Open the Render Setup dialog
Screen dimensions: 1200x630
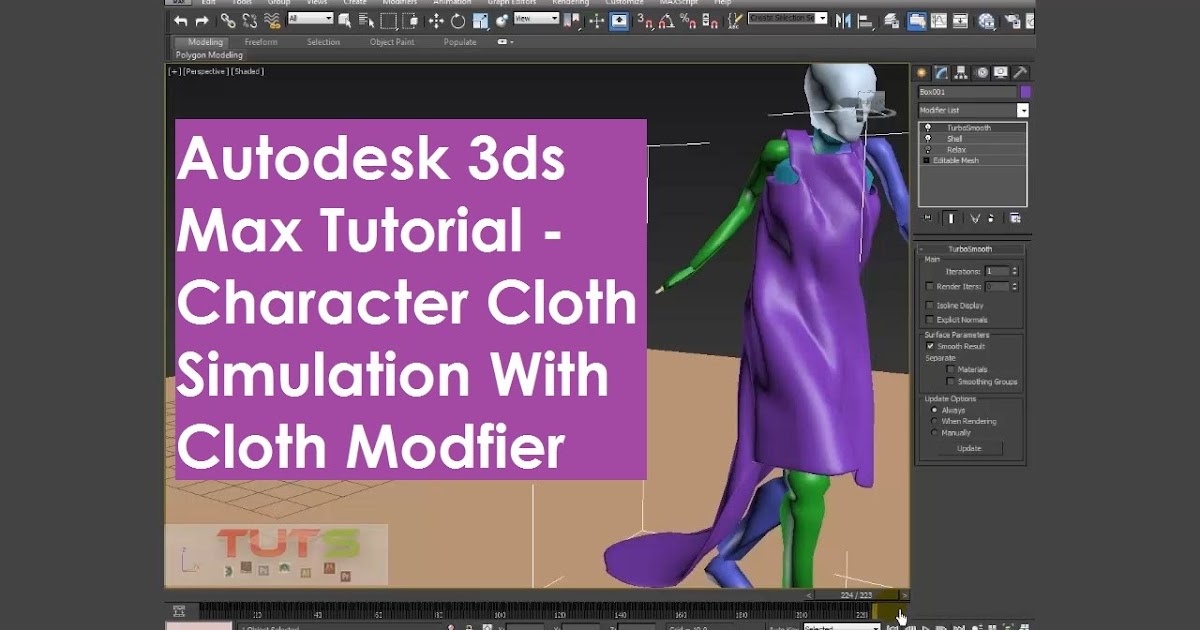[1013, 19]
